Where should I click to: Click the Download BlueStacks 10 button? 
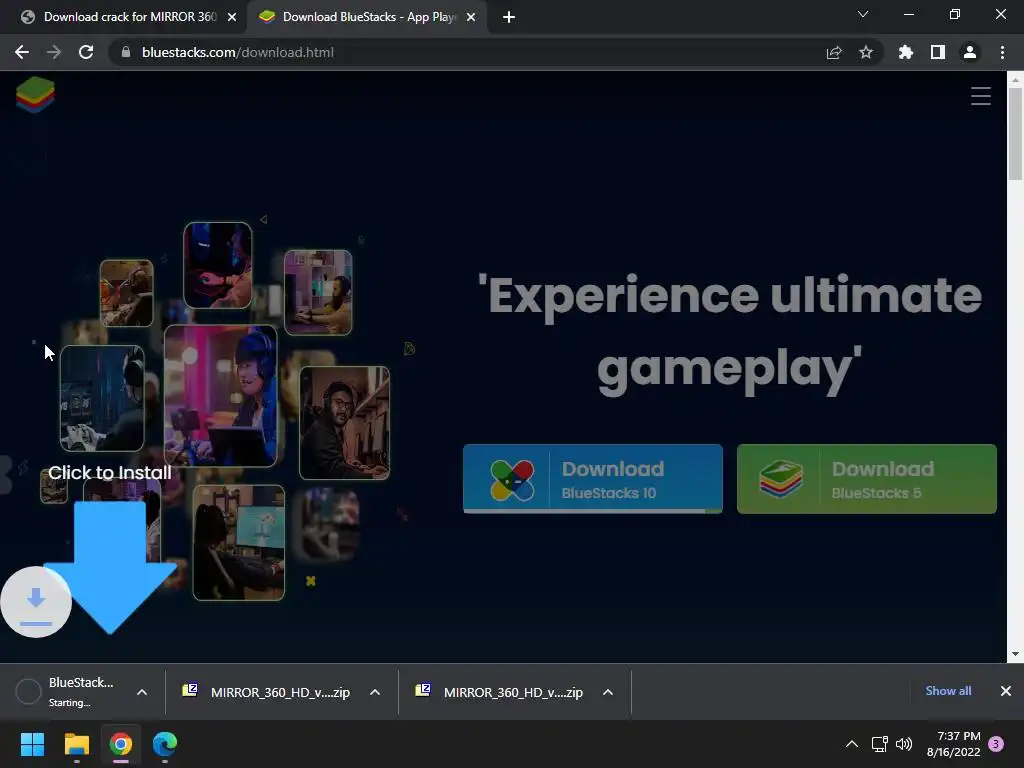(x=593, y=479)
